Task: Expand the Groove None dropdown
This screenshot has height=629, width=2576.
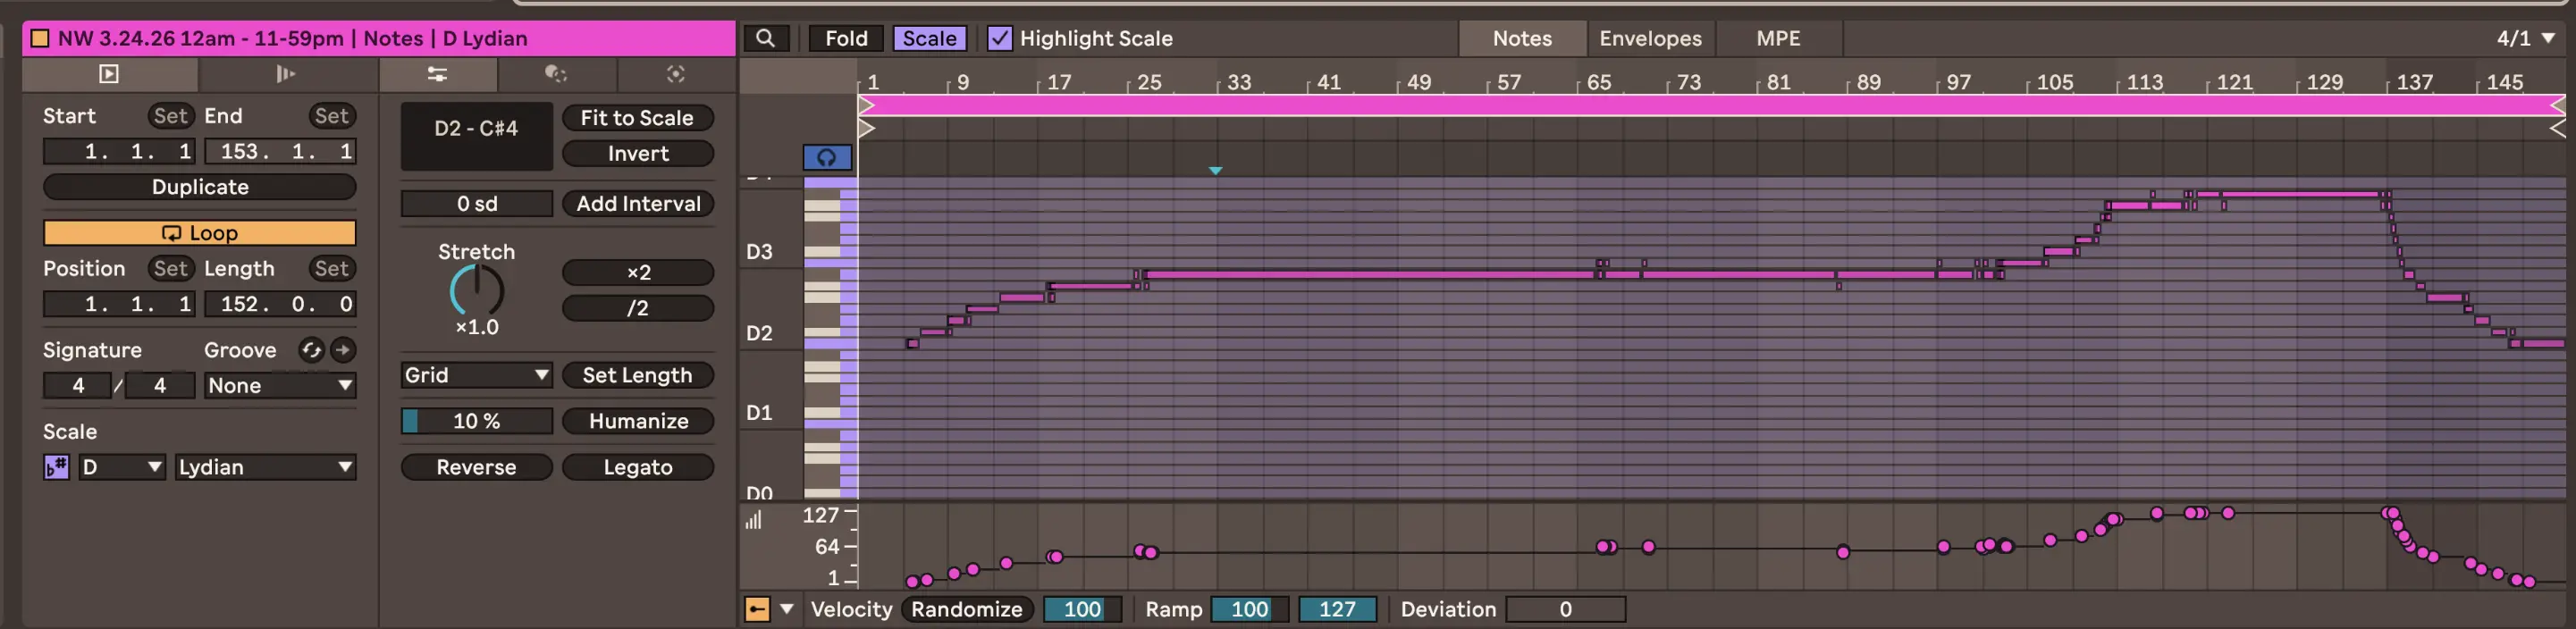Action: 279,386
